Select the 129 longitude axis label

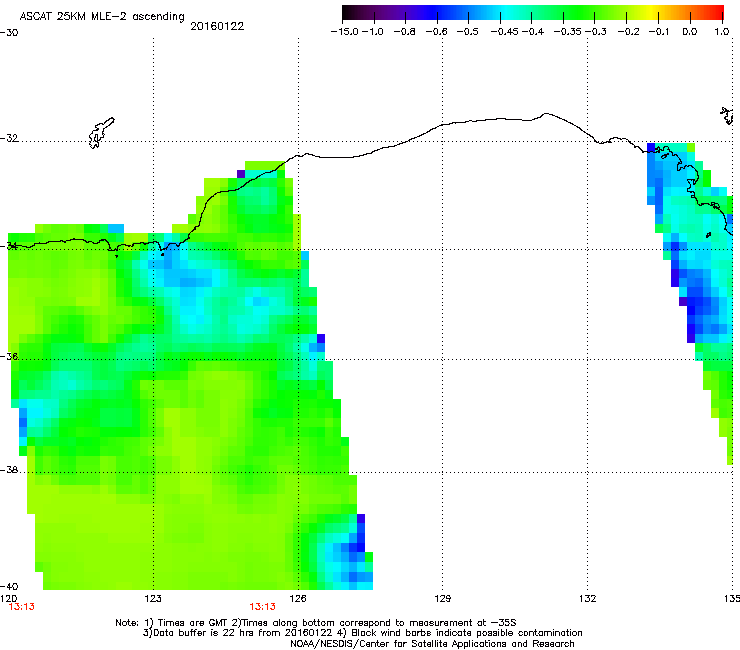pos(442,599)
